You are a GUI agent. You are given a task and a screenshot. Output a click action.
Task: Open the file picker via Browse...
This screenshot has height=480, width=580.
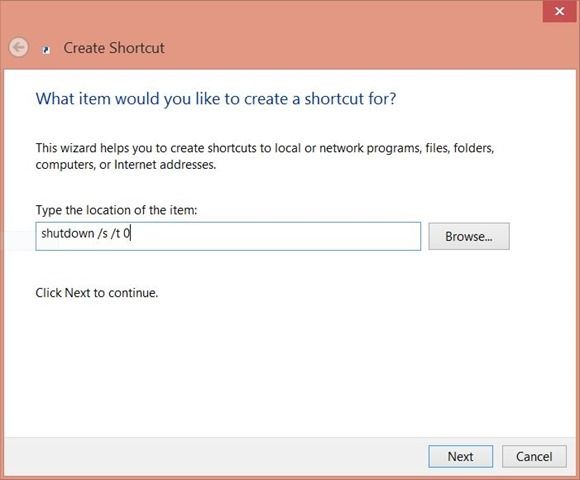tap(469, 236)
